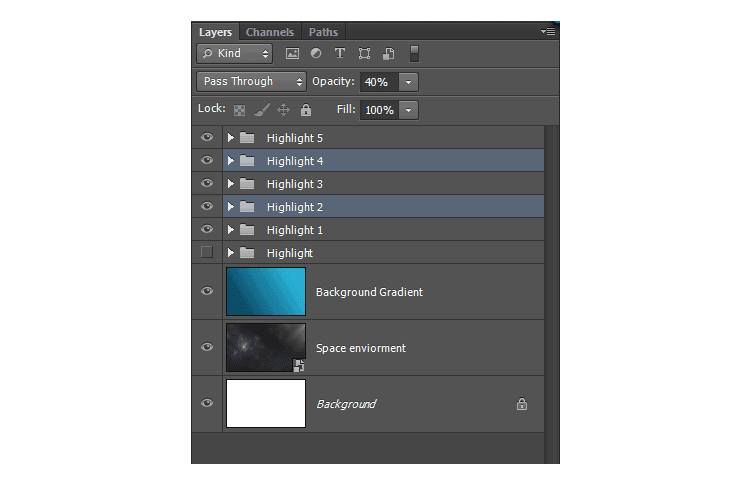Hide the Highlight 5 group
This screenshot has height=493, width=740.
pos(207,137)
